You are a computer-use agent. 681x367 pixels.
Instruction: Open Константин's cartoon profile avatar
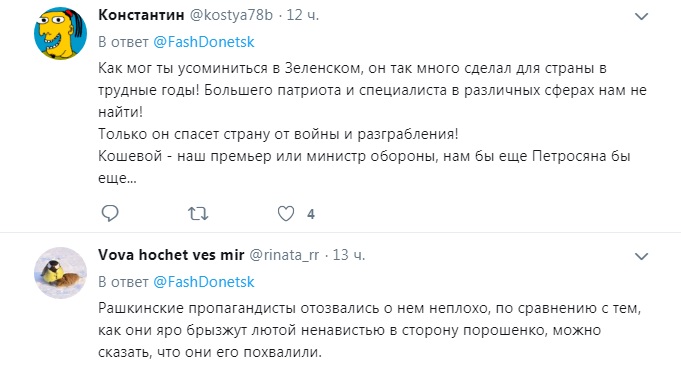(x=60, y=33)
